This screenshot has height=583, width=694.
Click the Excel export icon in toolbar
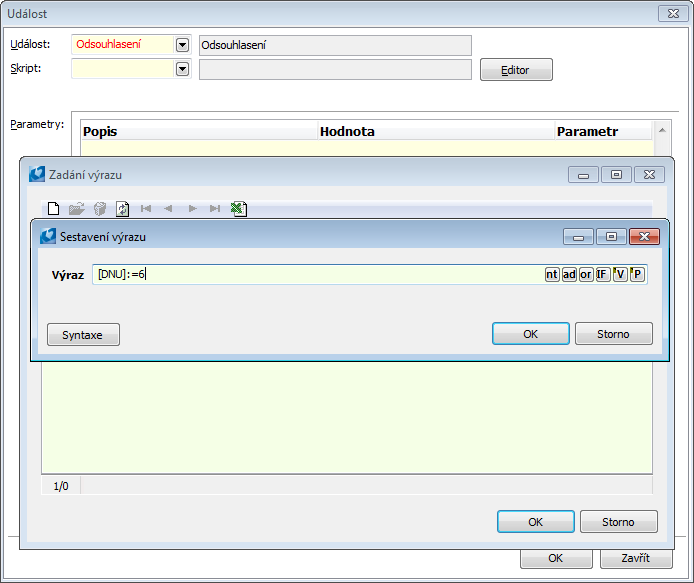(x=239, y=208)
